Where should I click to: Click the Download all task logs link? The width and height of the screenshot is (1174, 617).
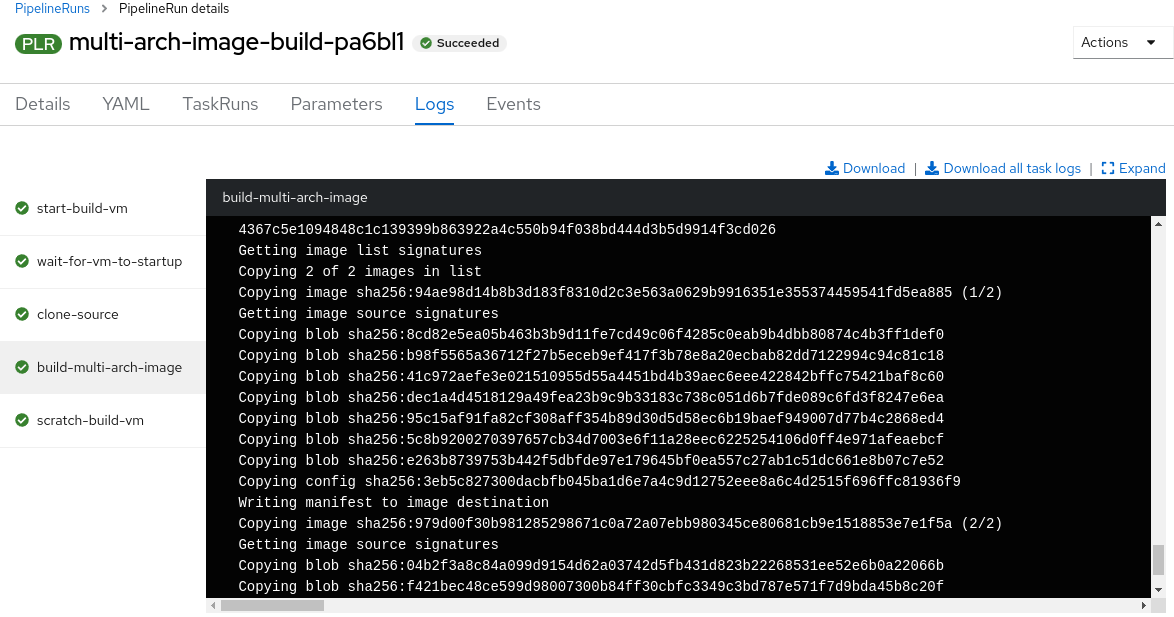(x=1012, y=168)
